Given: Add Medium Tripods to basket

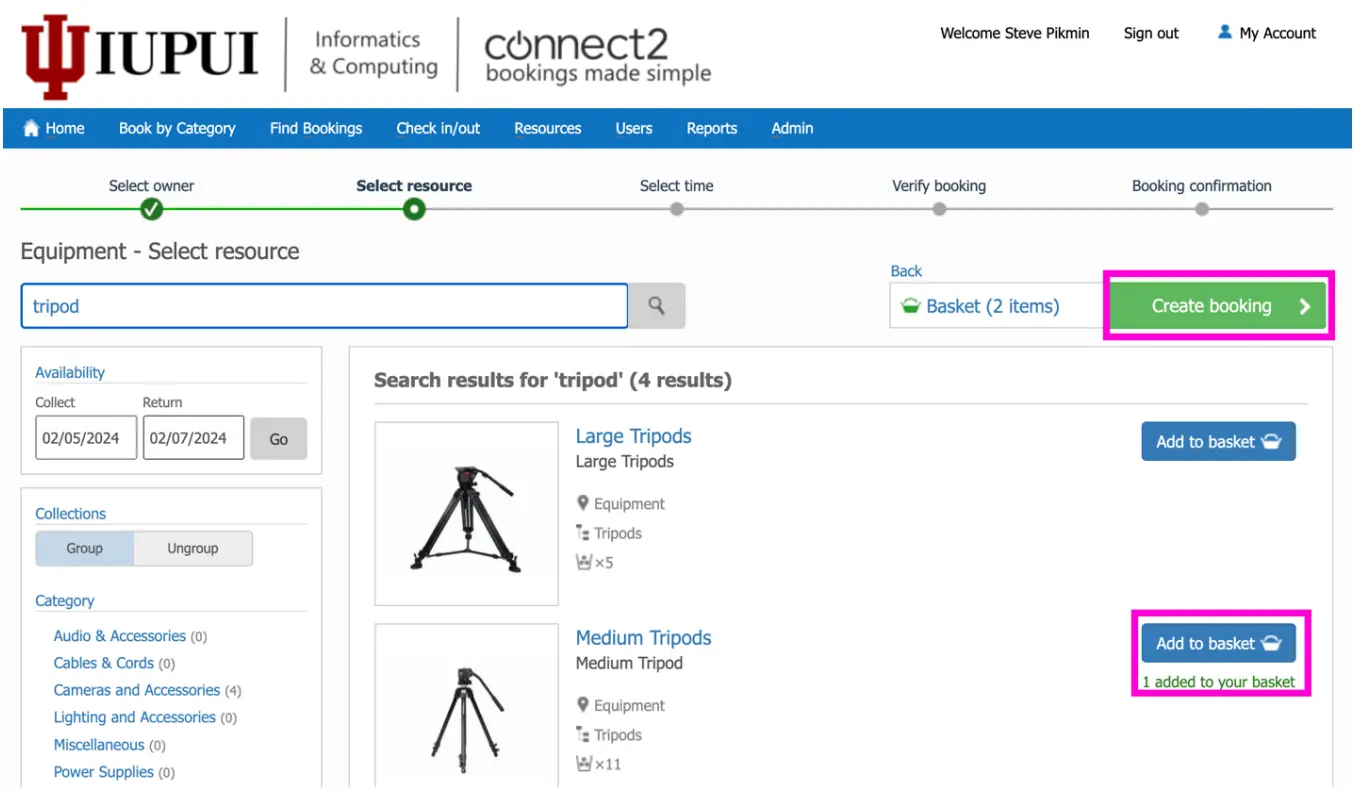Looking at the screenshot, I should point(1218,643).
